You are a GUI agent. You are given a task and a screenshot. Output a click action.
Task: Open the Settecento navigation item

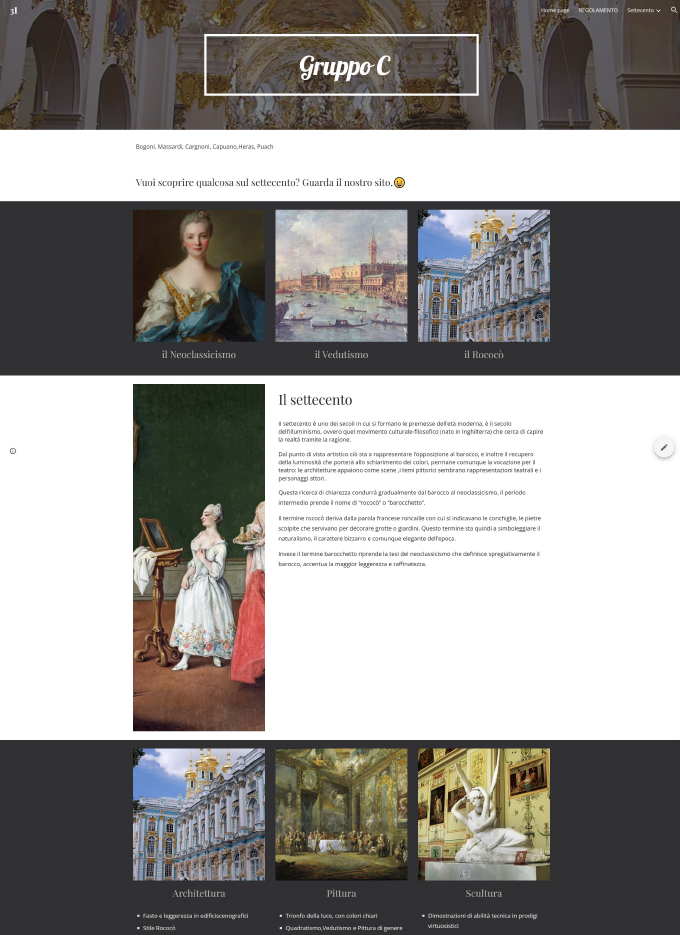(x=640, y=10)
